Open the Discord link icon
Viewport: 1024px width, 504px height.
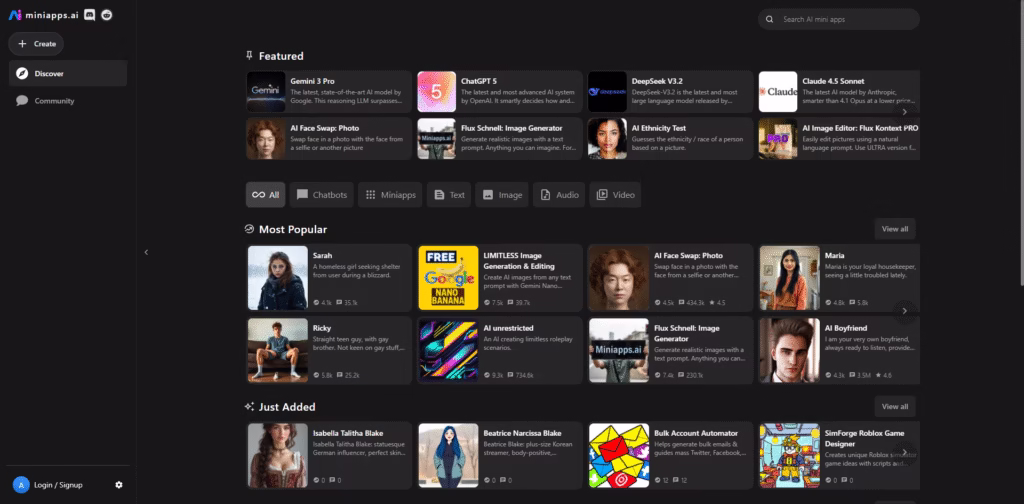[x=90, y=15]
